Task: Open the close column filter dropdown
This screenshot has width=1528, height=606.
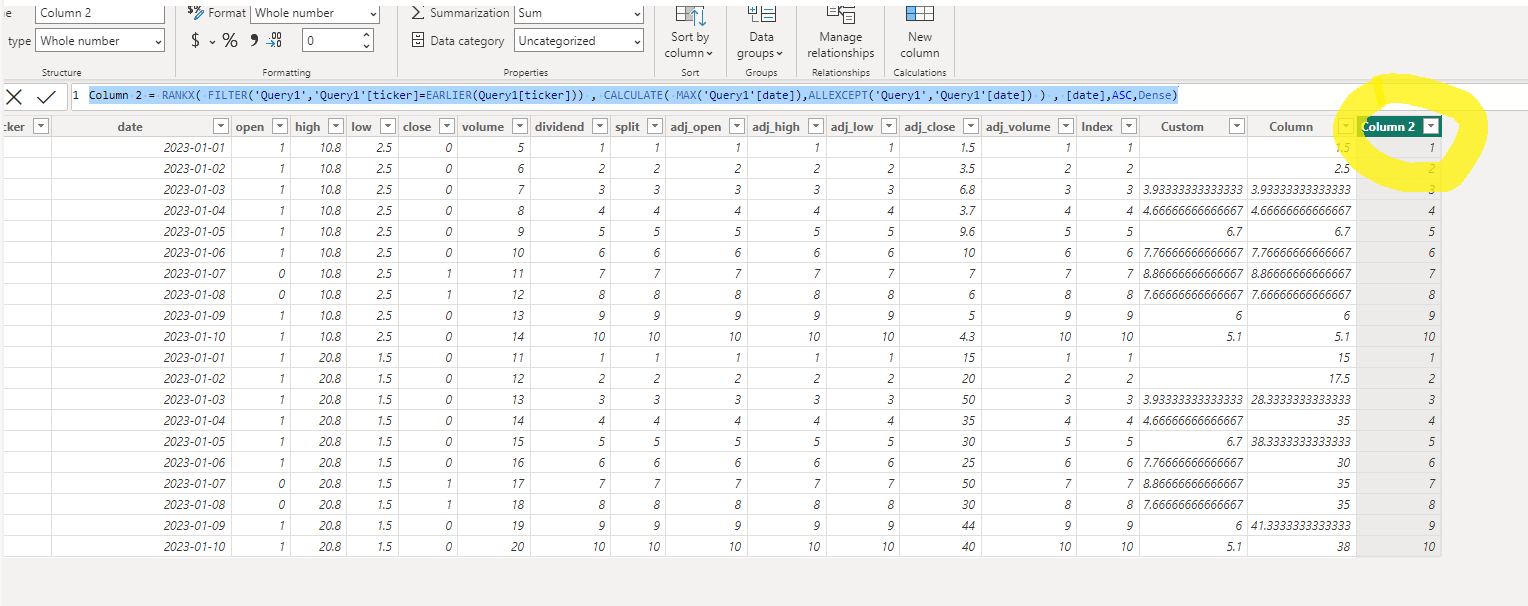Action: pyautogui.click(x=447, y=126)
